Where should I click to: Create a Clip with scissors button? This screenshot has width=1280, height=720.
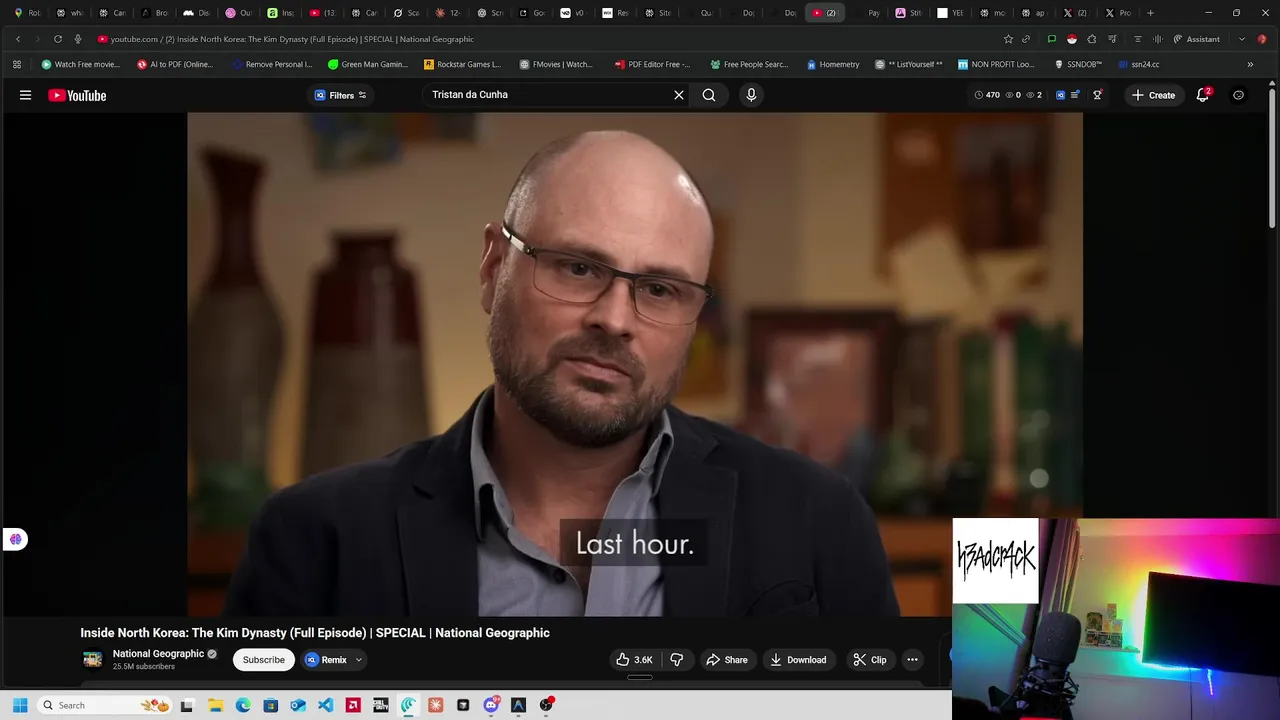click(870, 660)
